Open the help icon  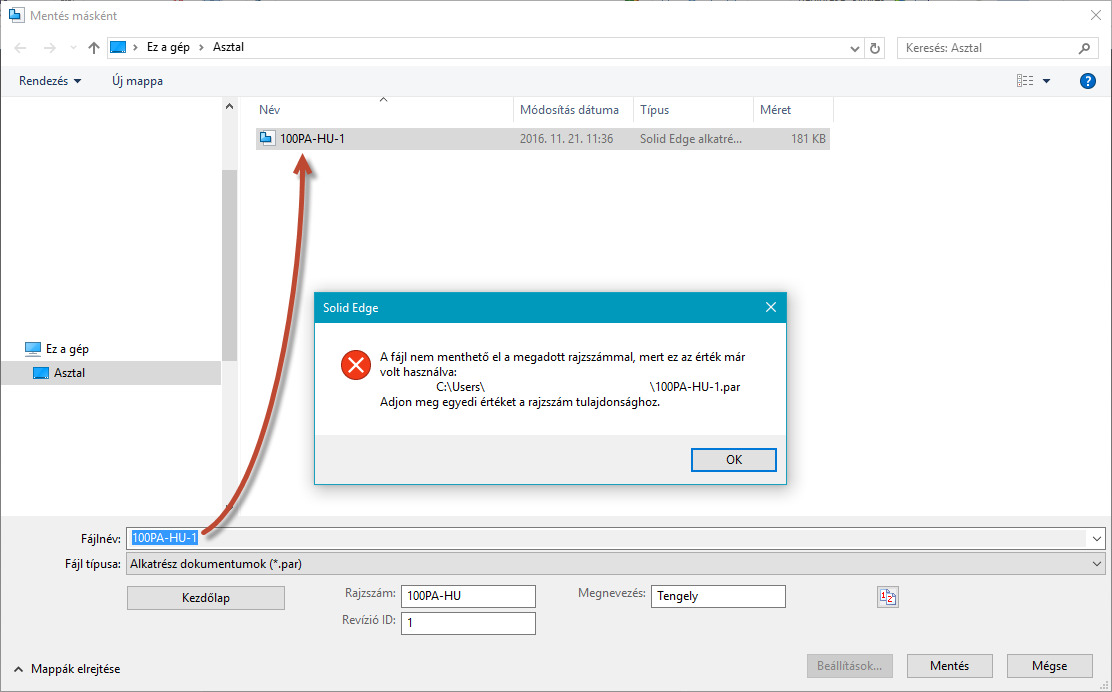coord(1087,81)
